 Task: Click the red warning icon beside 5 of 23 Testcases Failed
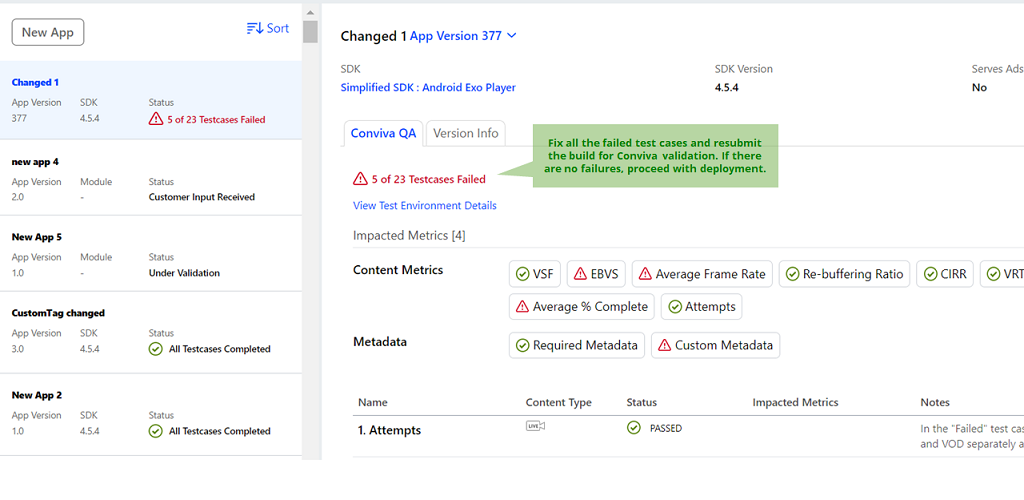pyautogui.click(x=360, y=179)
